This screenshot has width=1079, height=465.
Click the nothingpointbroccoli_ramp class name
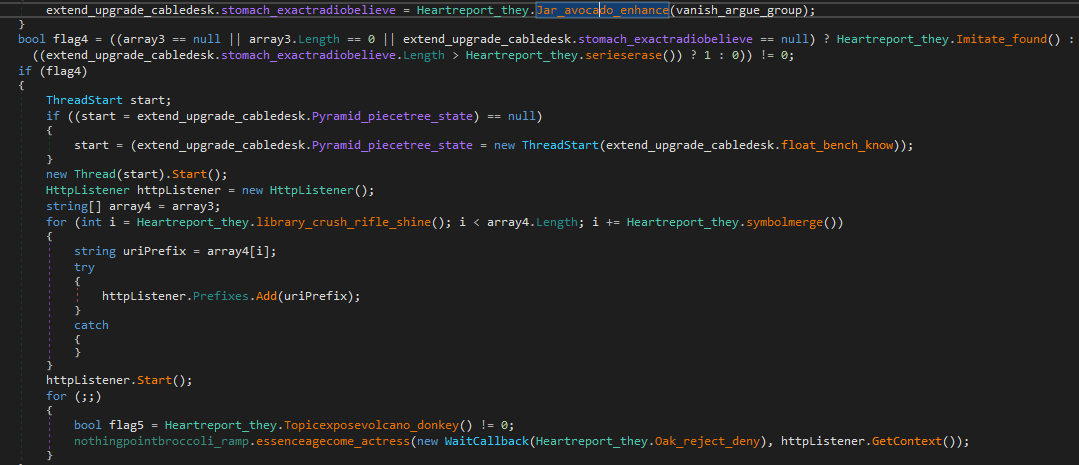click(x=161, y=440)
